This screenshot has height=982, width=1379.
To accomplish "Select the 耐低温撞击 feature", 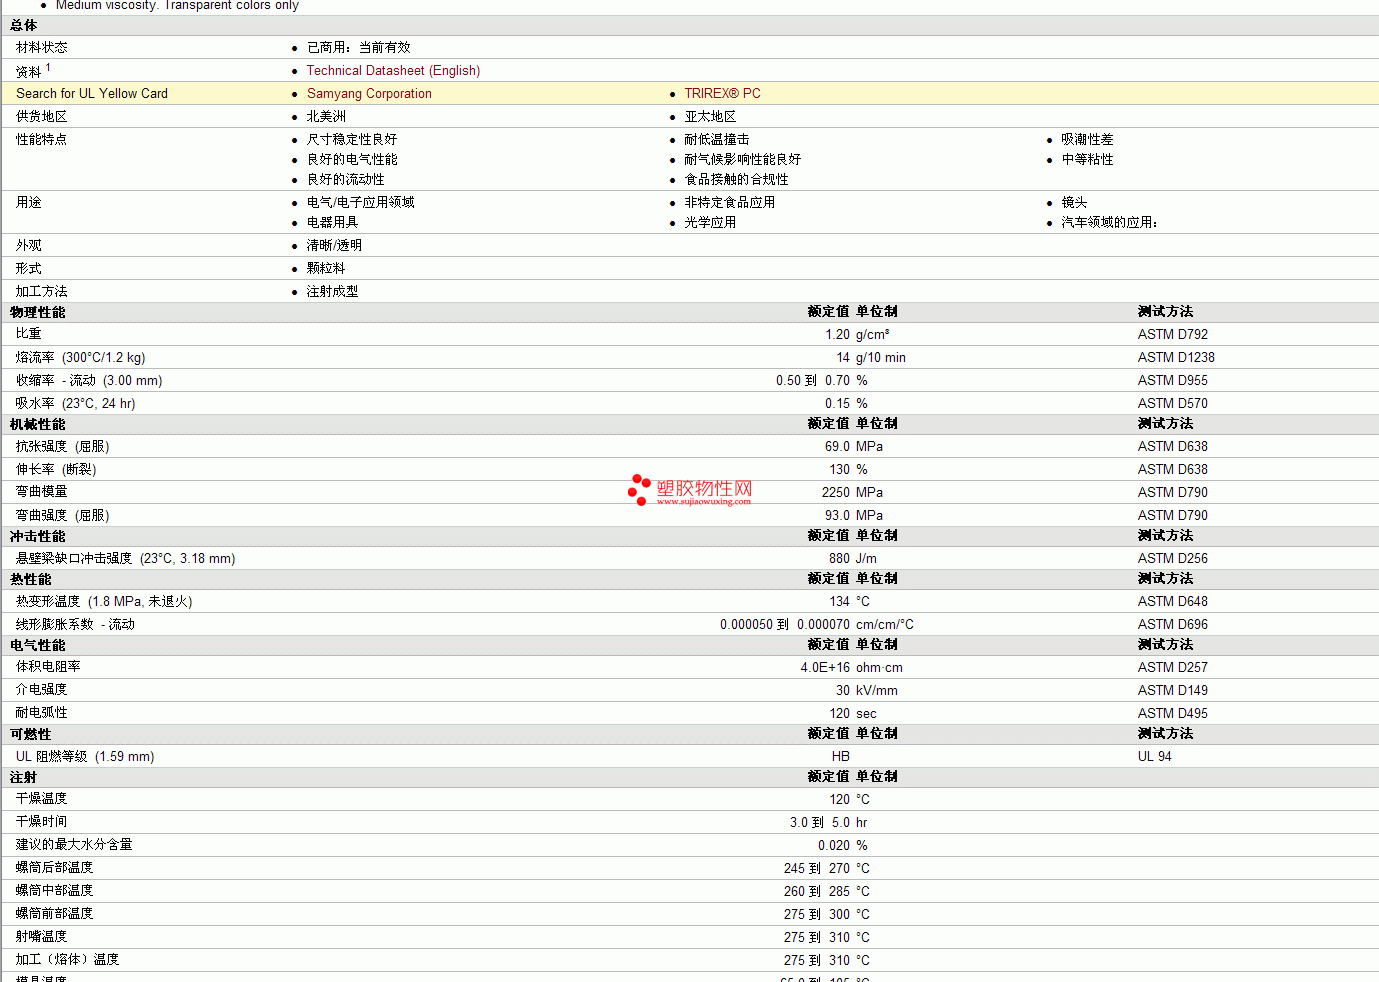I will (717, 140).
